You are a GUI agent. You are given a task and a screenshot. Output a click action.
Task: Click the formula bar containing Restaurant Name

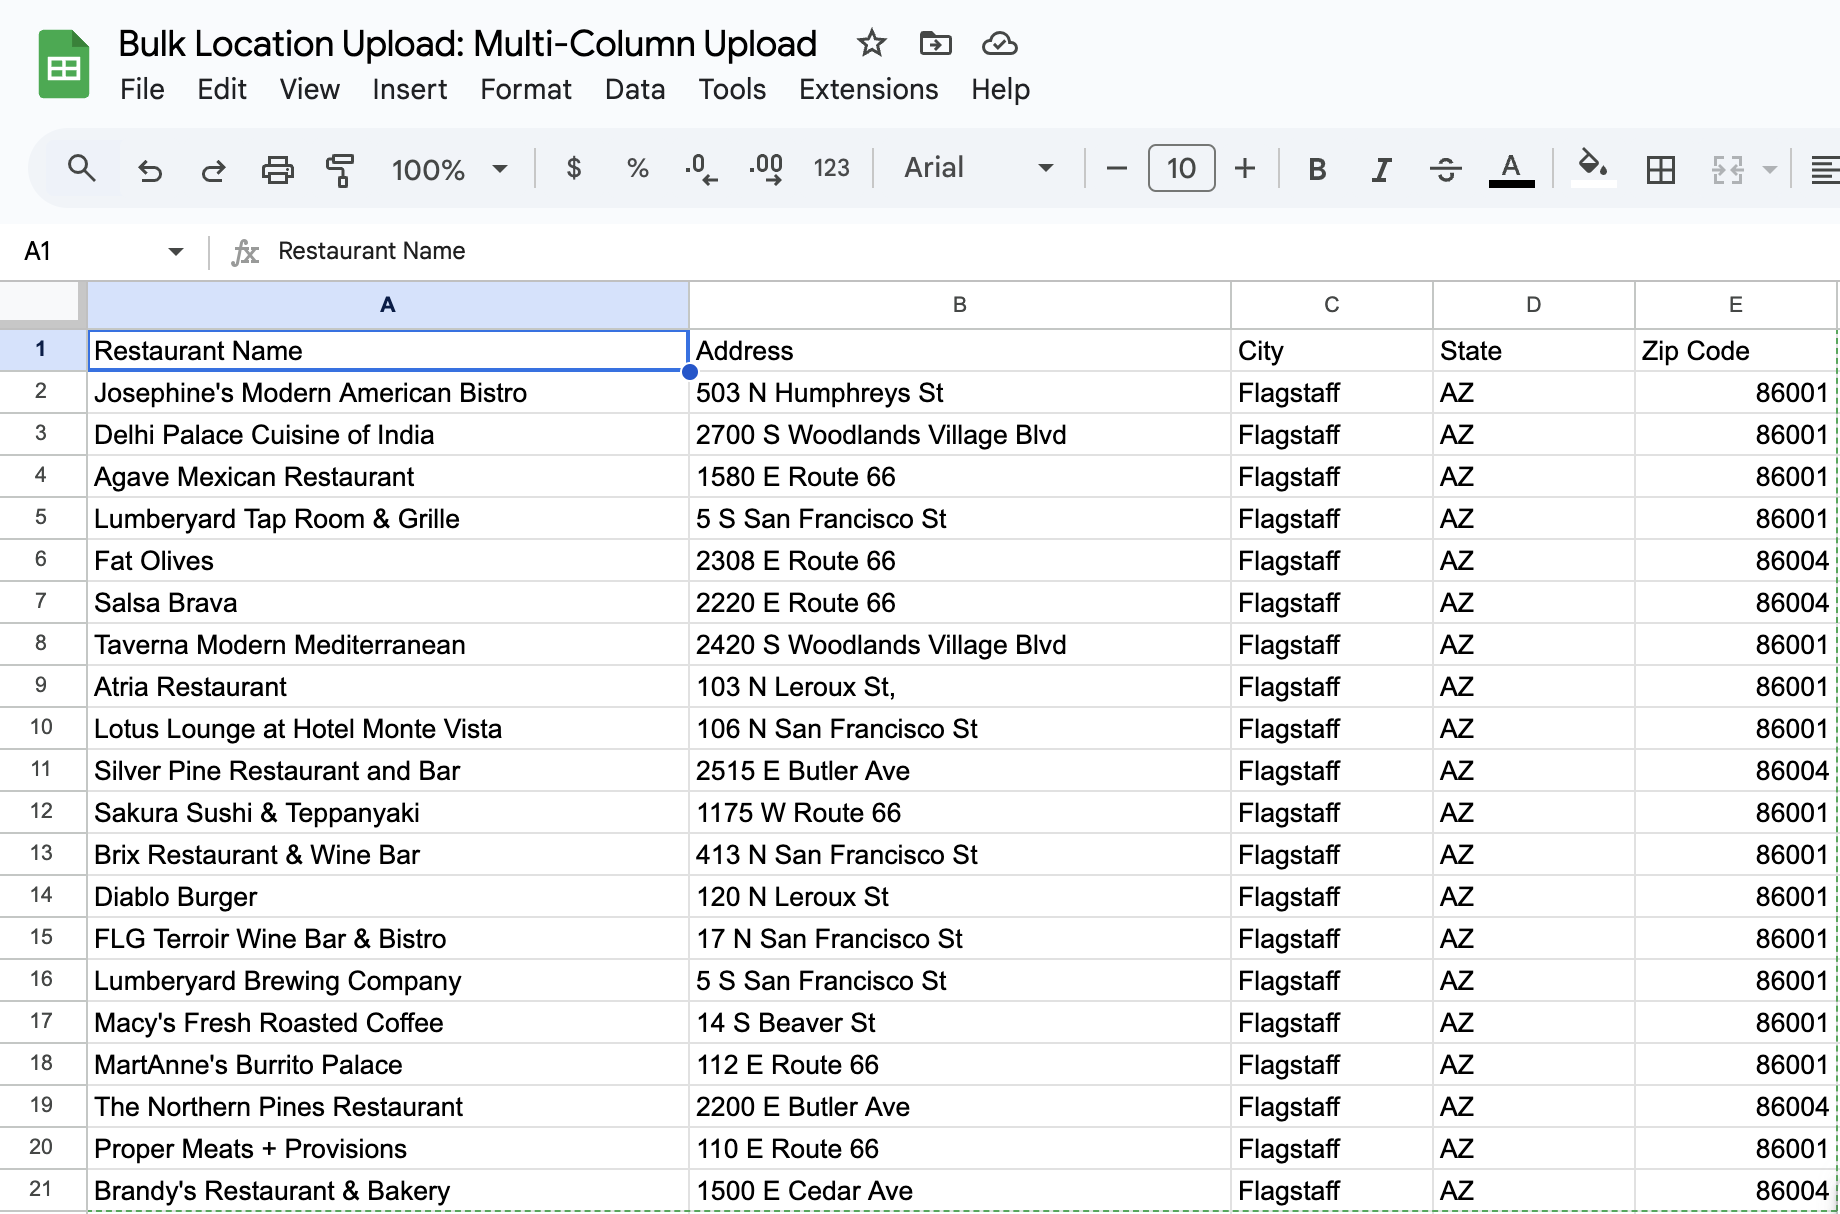[x=1050, y=251]
